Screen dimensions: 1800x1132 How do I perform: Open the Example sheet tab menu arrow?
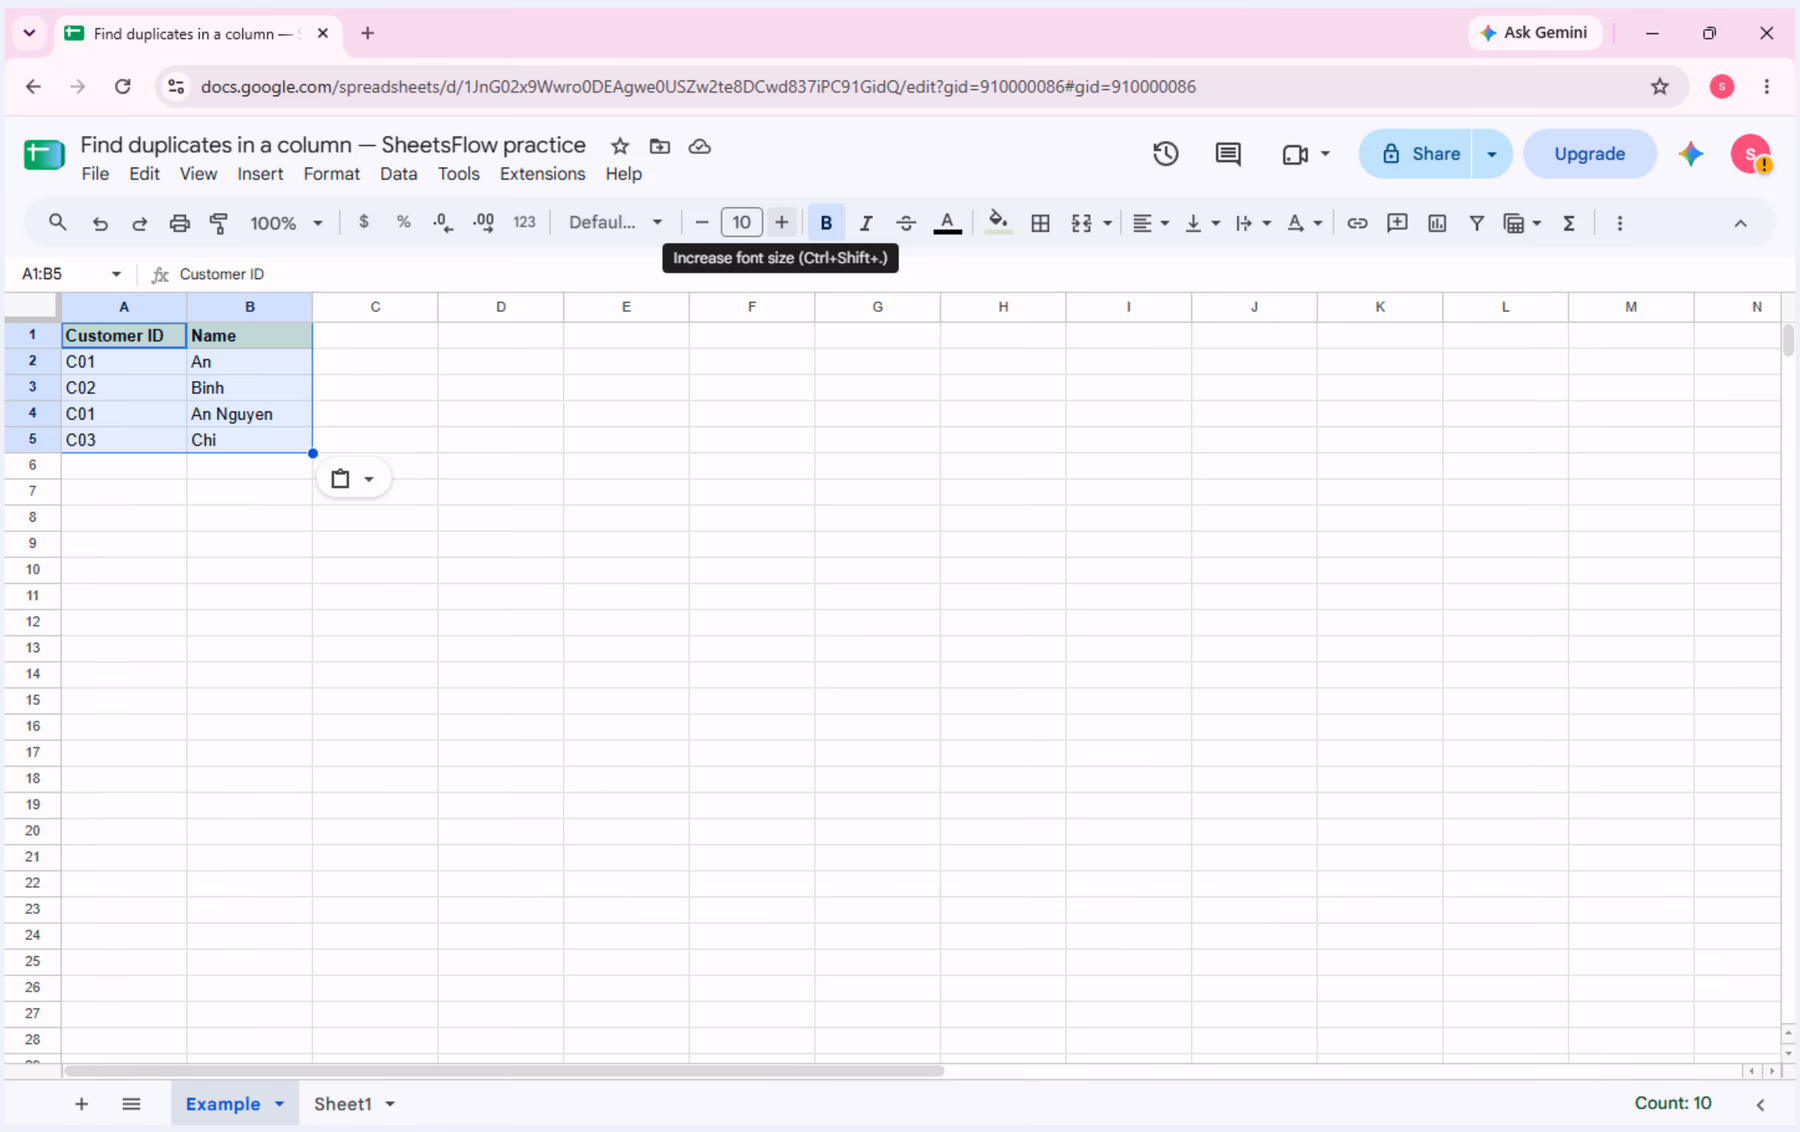[x=280, y=1104]
